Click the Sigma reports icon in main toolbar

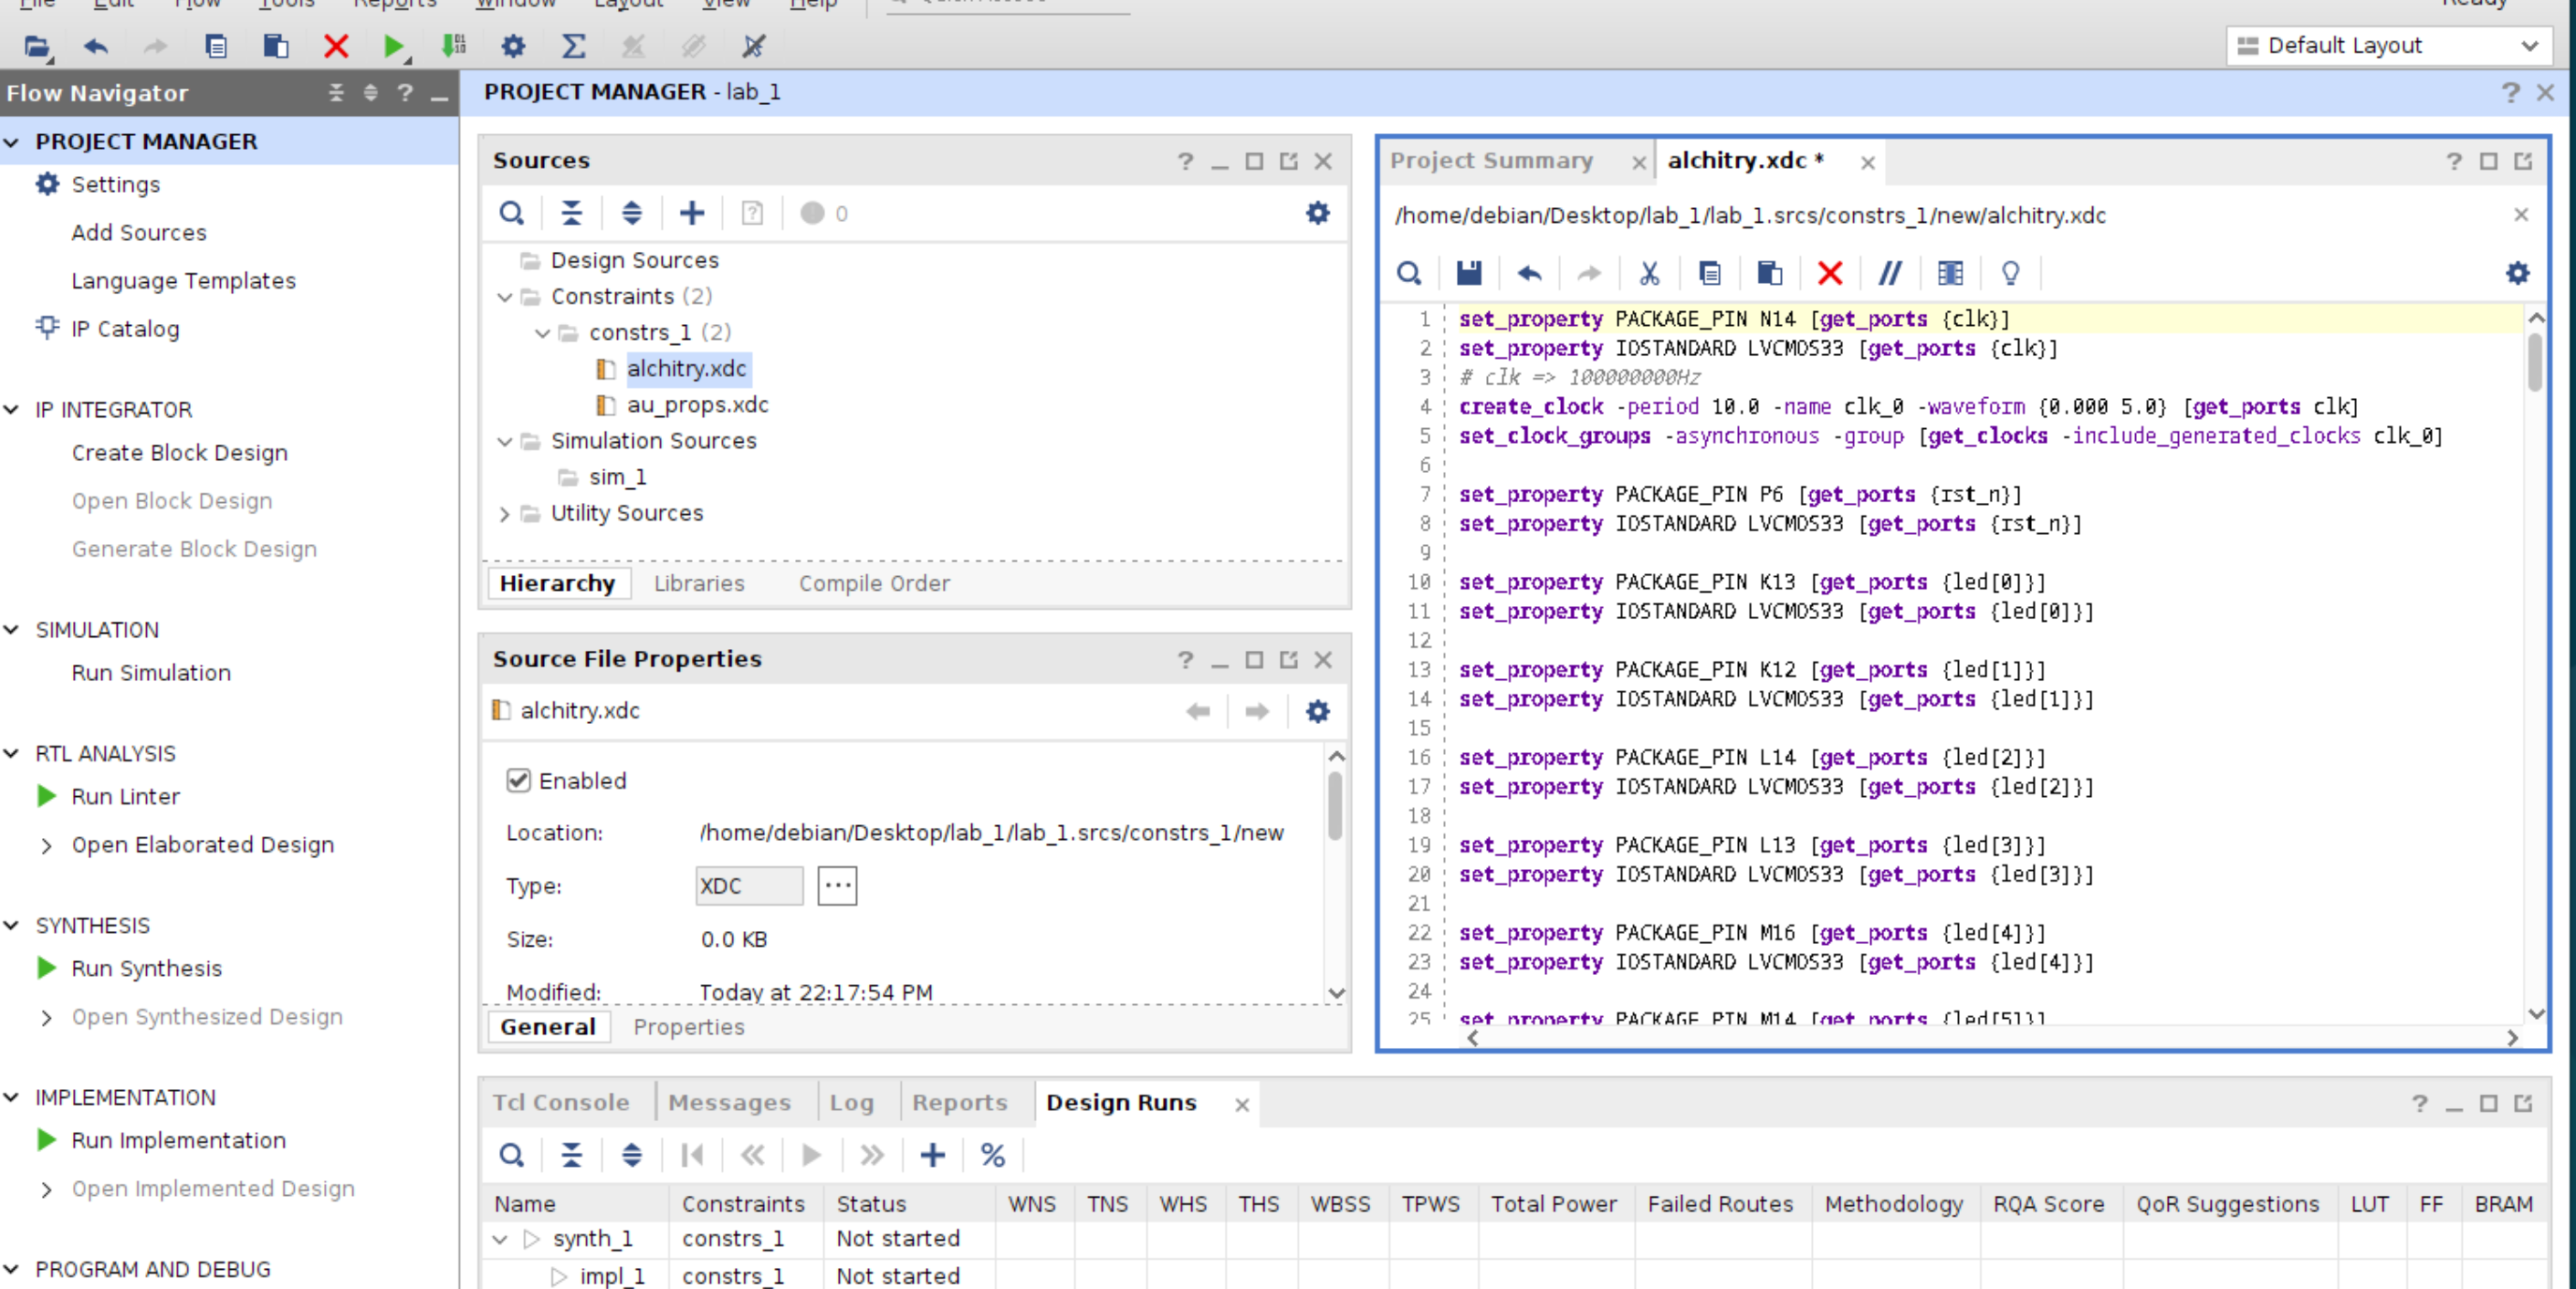point(573,46)
